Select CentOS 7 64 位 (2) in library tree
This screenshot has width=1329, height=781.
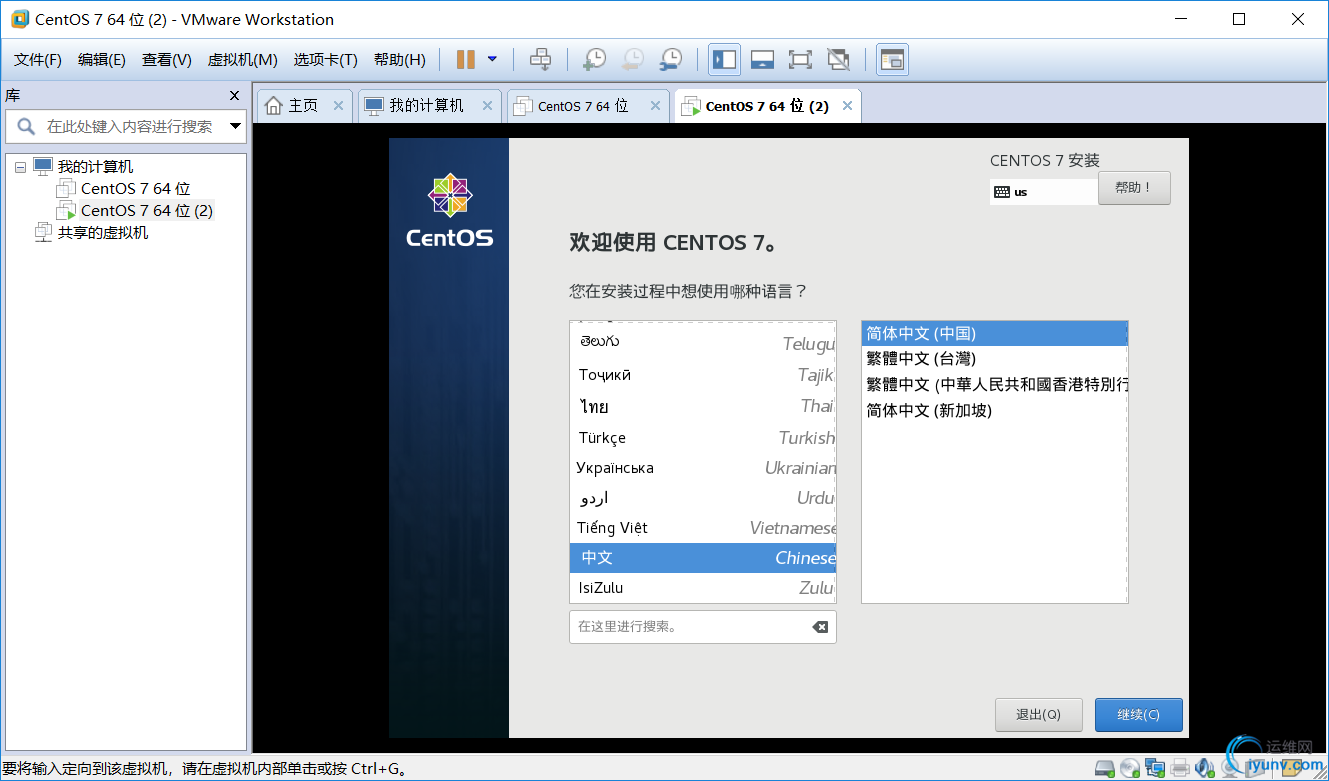click(x=146, y=211)
